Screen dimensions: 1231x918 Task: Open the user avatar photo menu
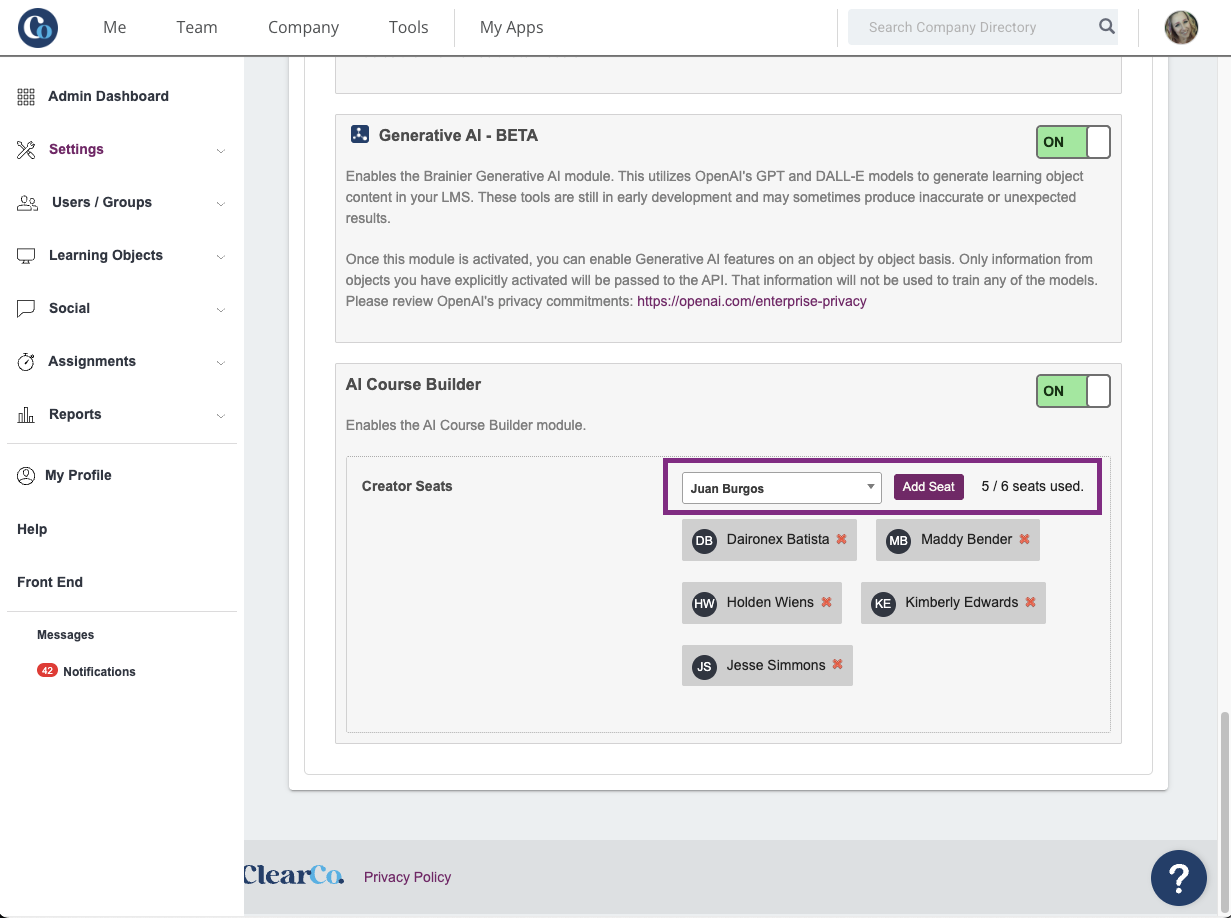1181,27
